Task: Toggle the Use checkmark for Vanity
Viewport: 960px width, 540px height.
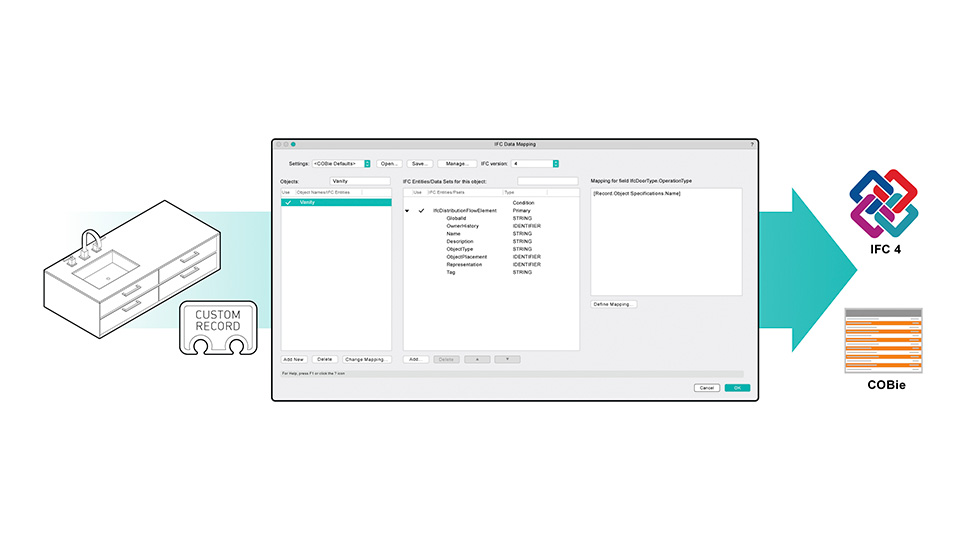Action: pyautogui.click(x=288, y=203)
